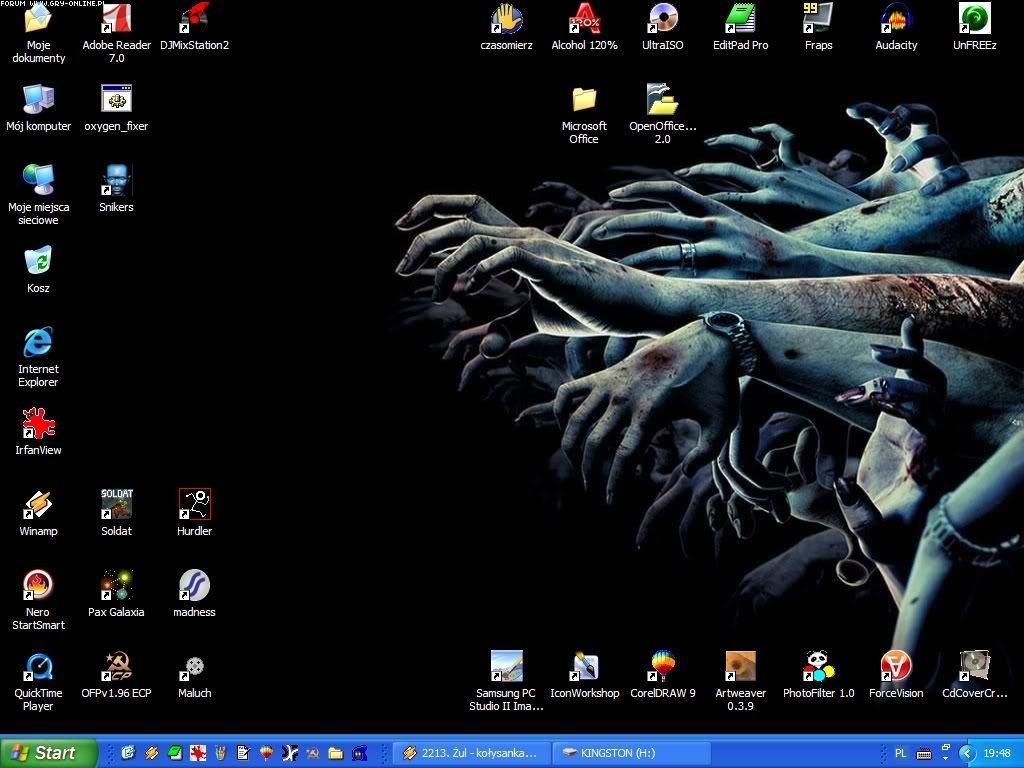Select the Snikers desktop shortcut
This screenshot has height=768, width=1024.
click(116, 189)
